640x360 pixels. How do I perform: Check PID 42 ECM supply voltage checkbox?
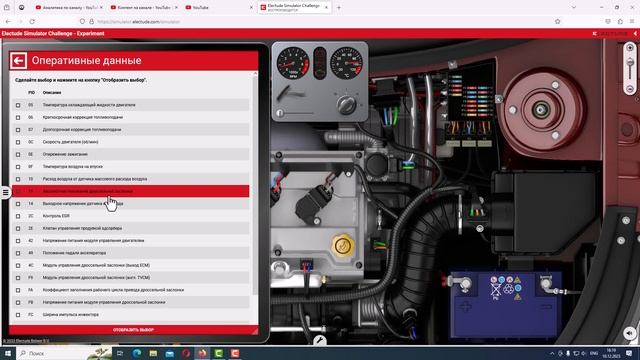tap(18, 241)
